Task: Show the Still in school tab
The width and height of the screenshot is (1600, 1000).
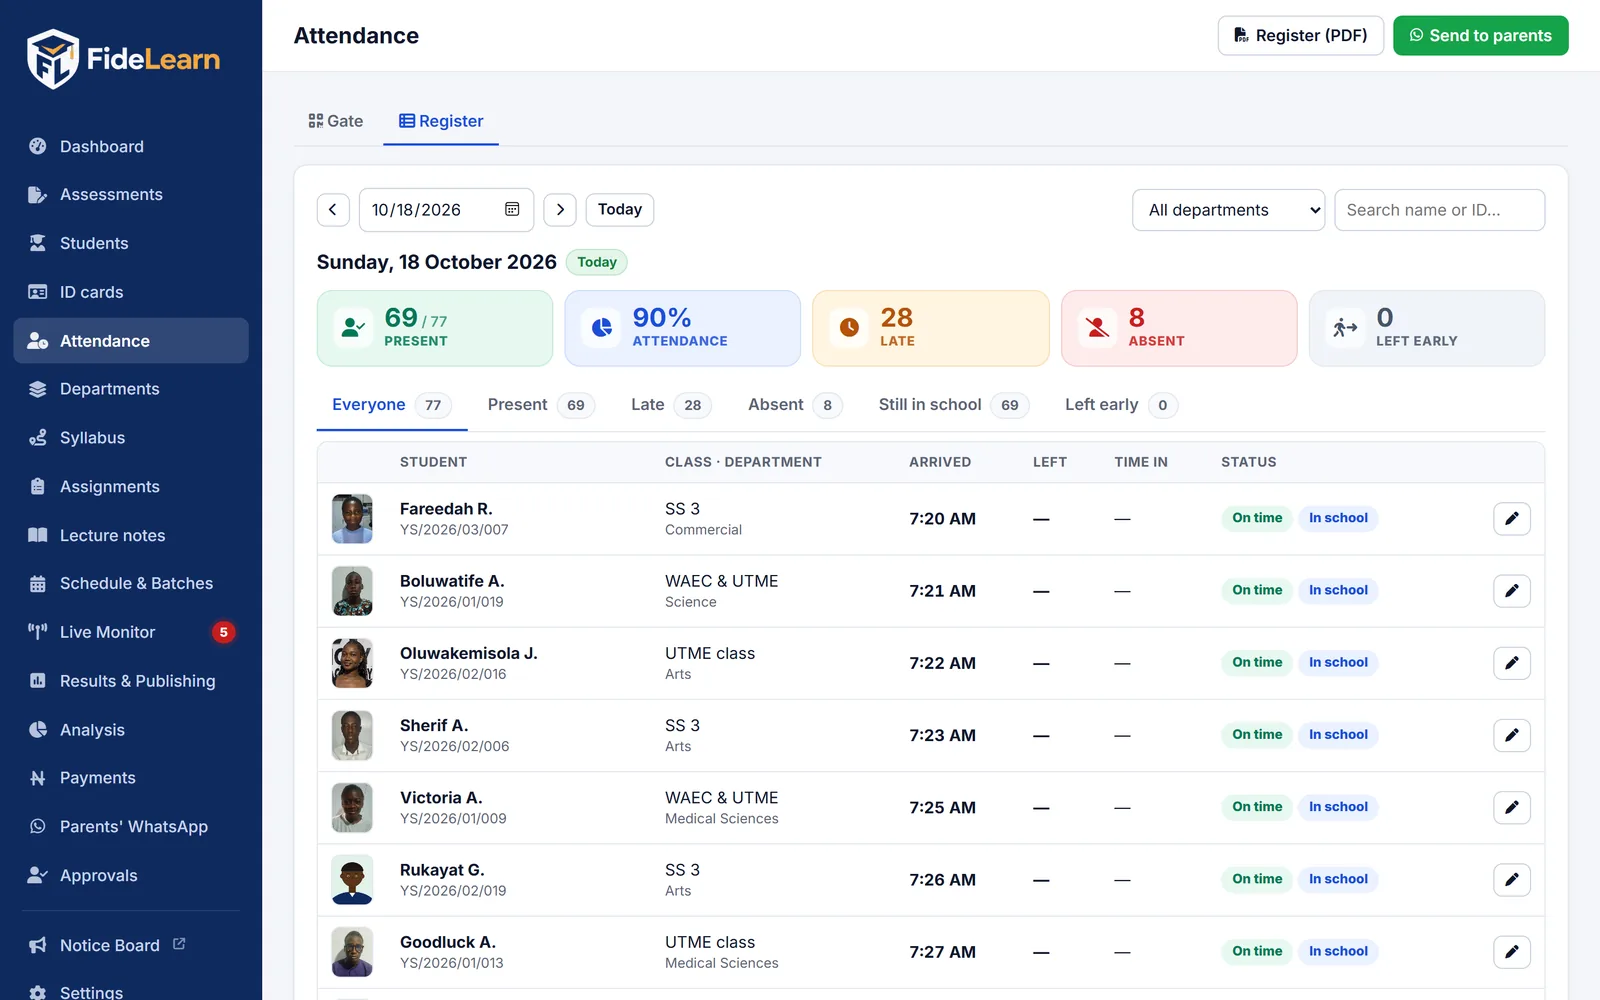Action: pyautogui.click(x=954, y=405)
